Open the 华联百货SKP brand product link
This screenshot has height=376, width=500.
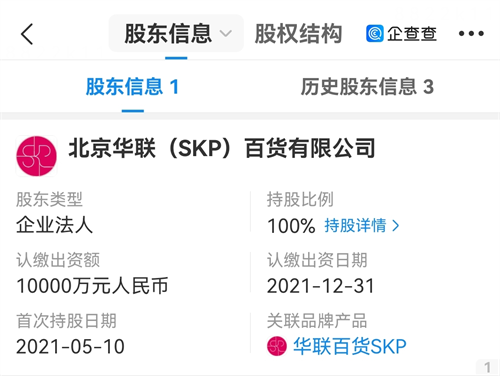pos(350,346)
